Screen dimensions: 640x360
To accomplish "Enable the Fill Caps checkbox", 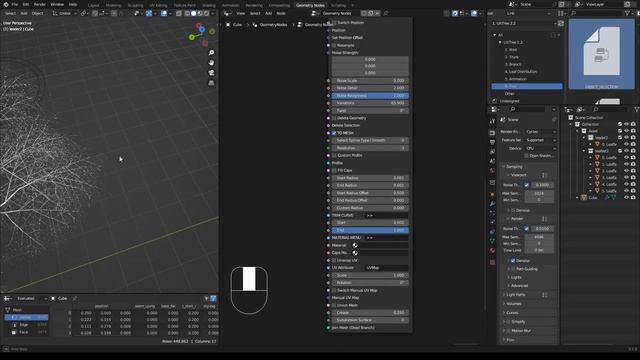I will coord(334,170).
